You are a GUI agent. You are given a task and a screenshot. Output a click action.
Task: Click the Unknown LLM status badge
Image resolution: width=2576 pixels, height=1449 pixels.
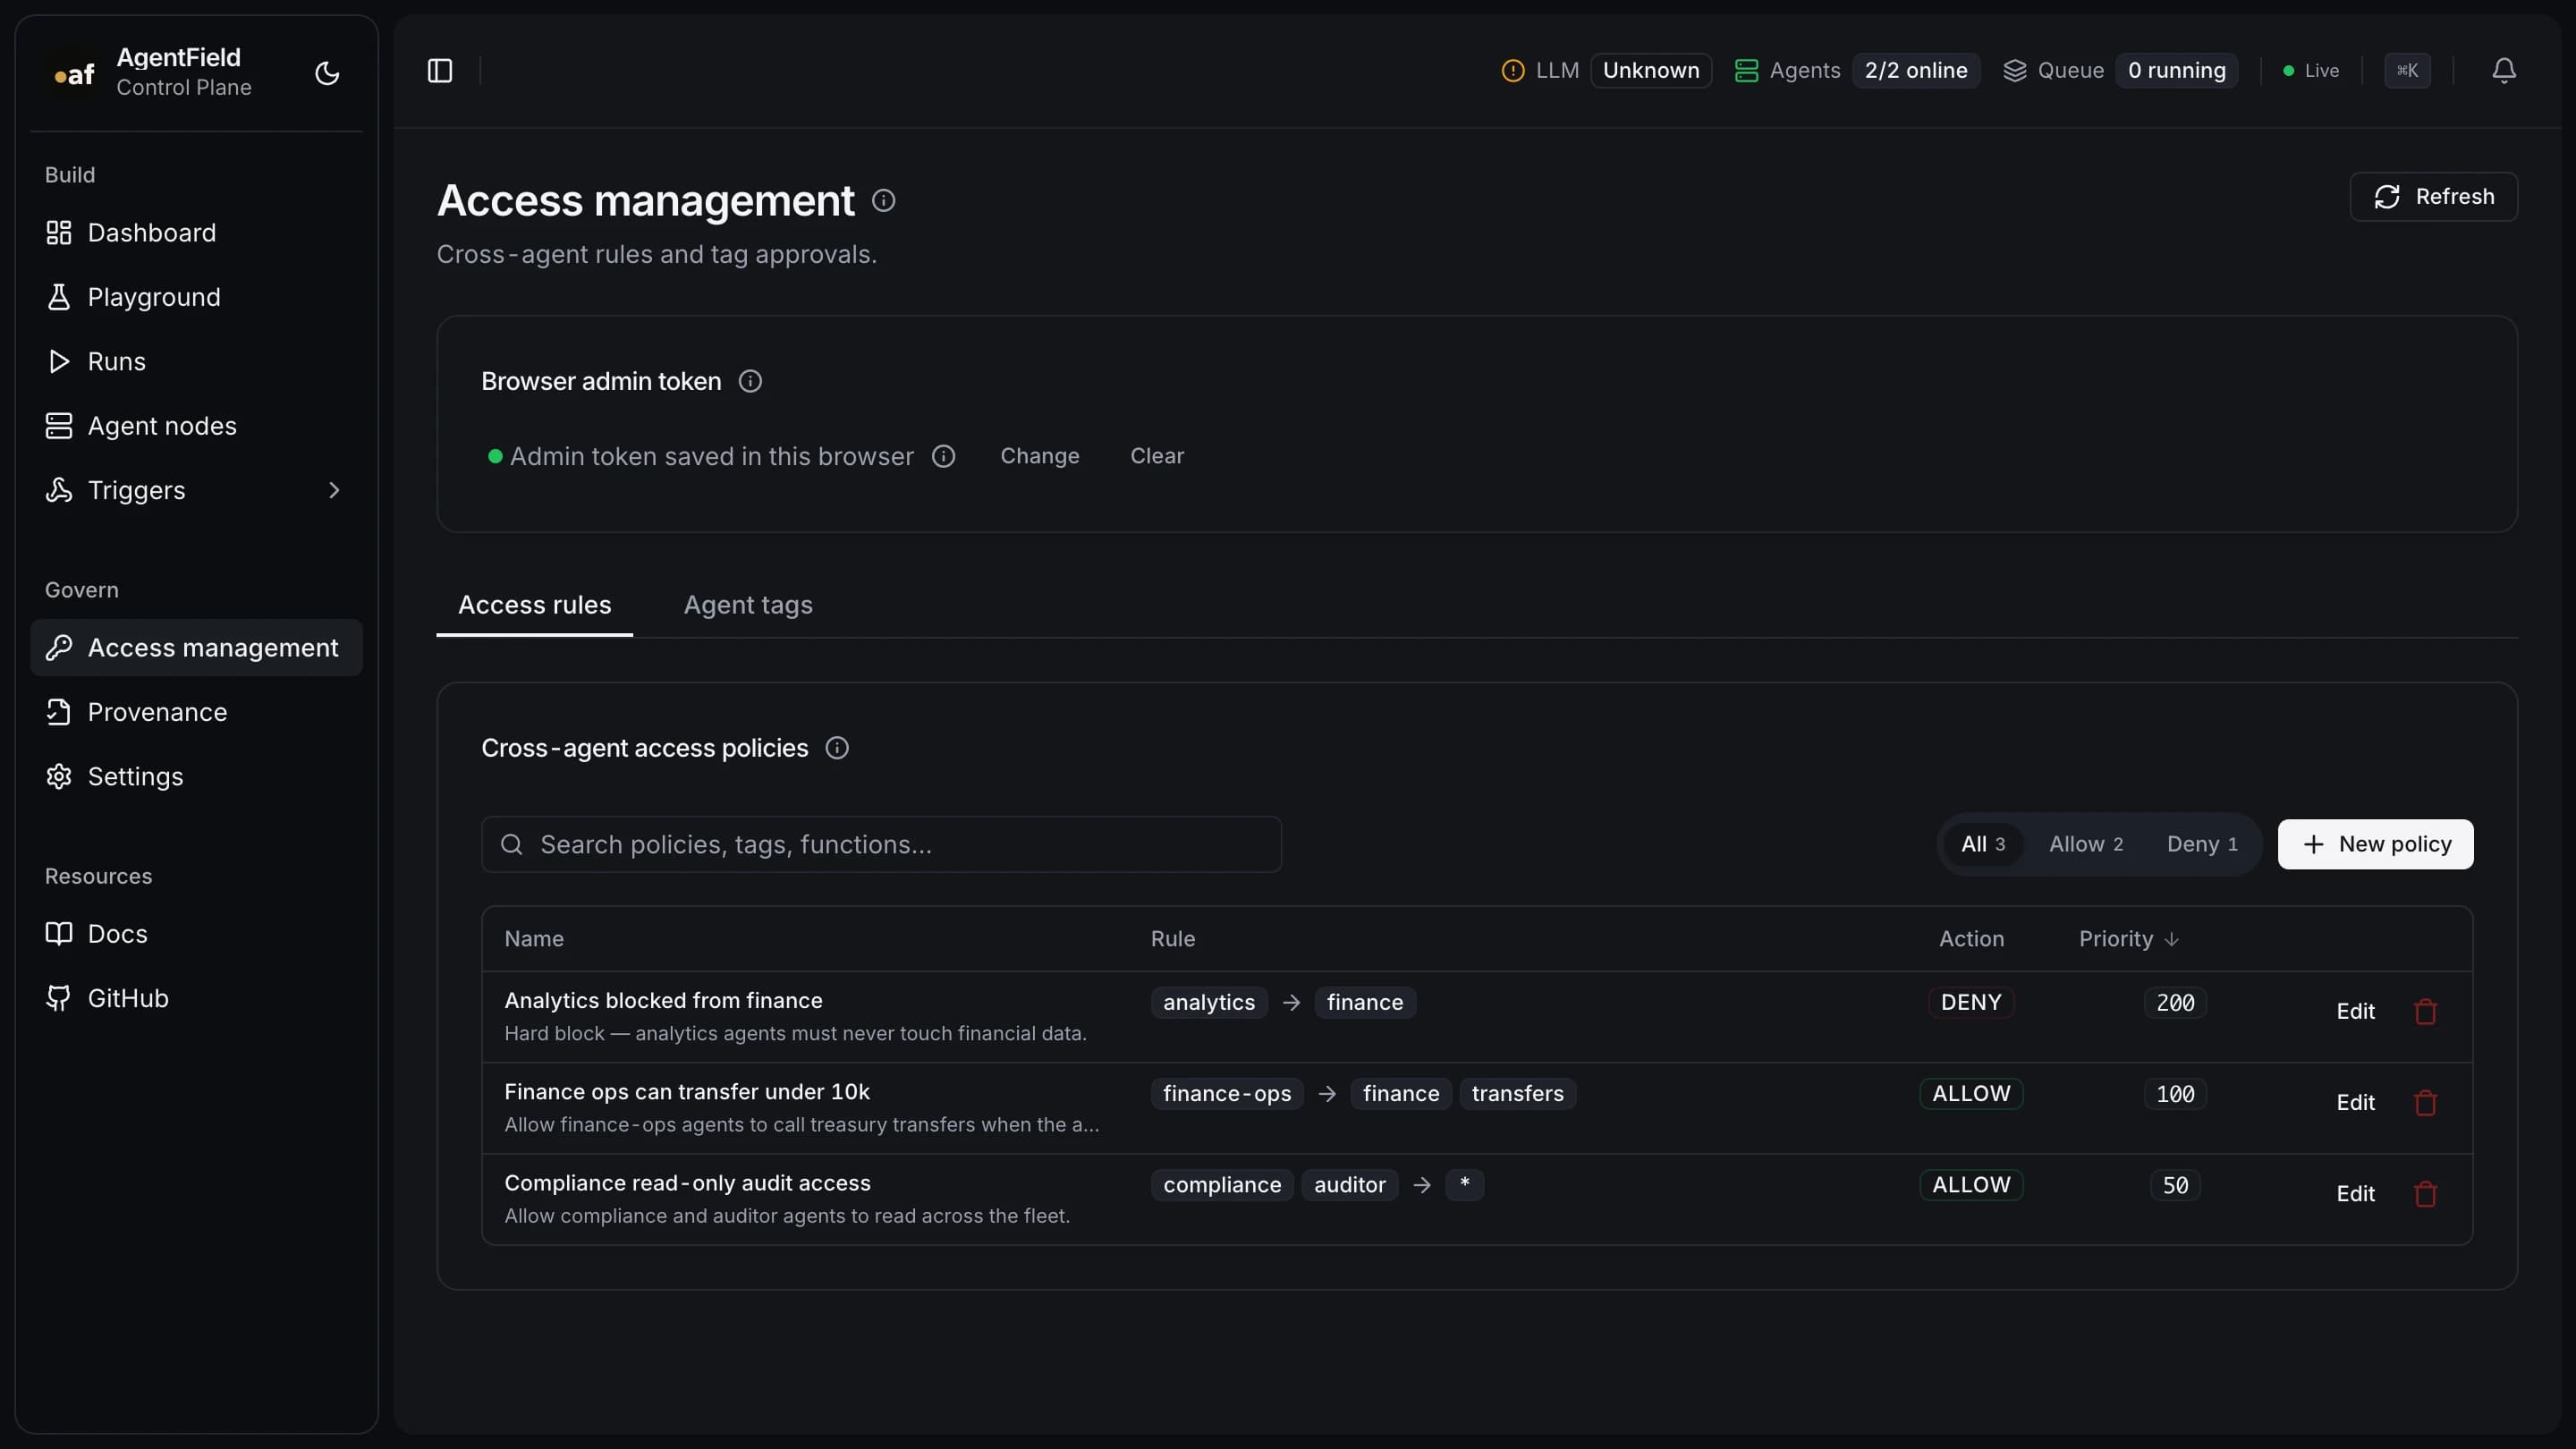(x=1651, y=70)
